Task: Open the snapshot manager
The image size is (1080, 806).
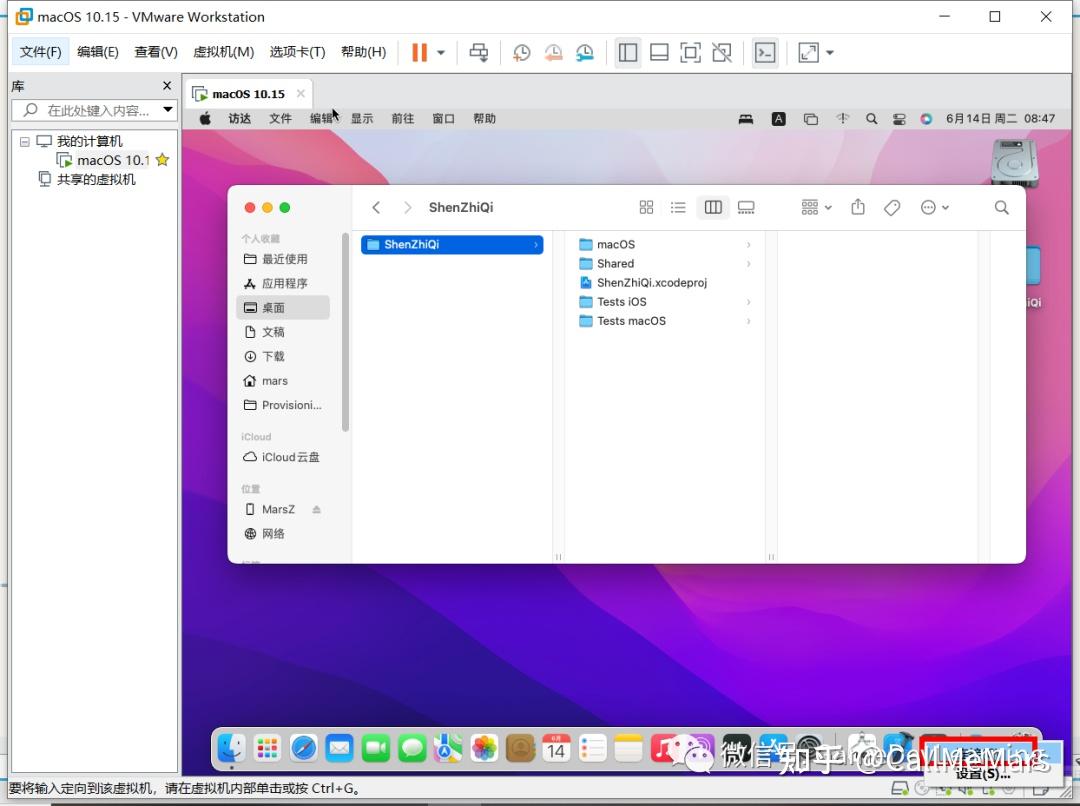Action: point(585,52)
